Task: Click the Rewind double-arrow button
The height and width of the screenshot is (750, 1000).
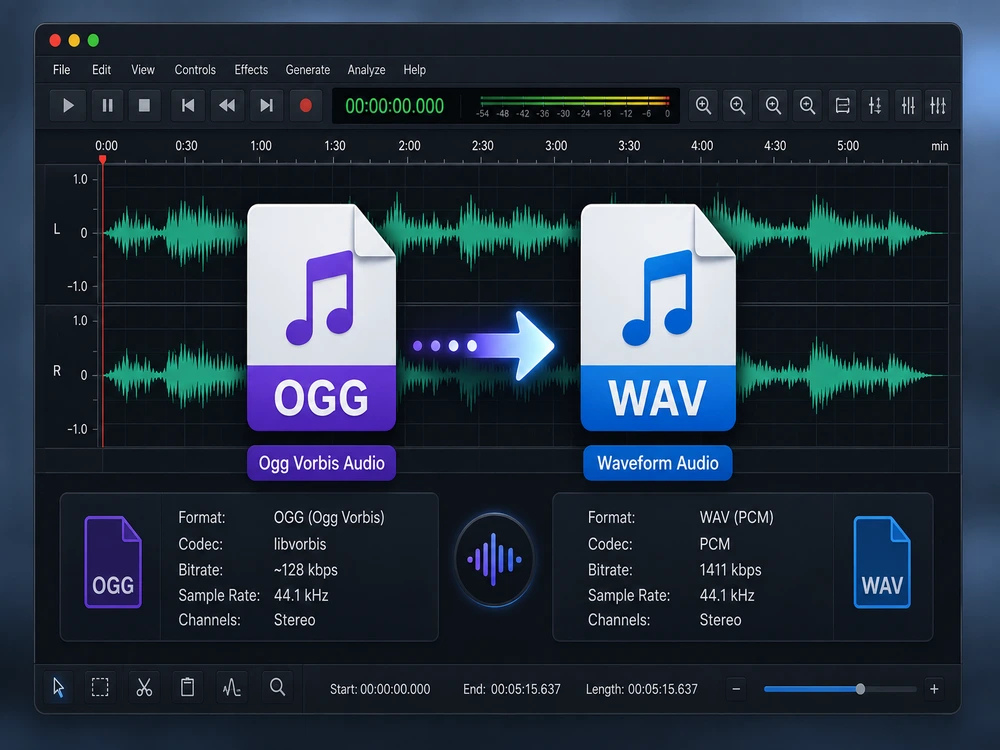Action: [227, 105]
